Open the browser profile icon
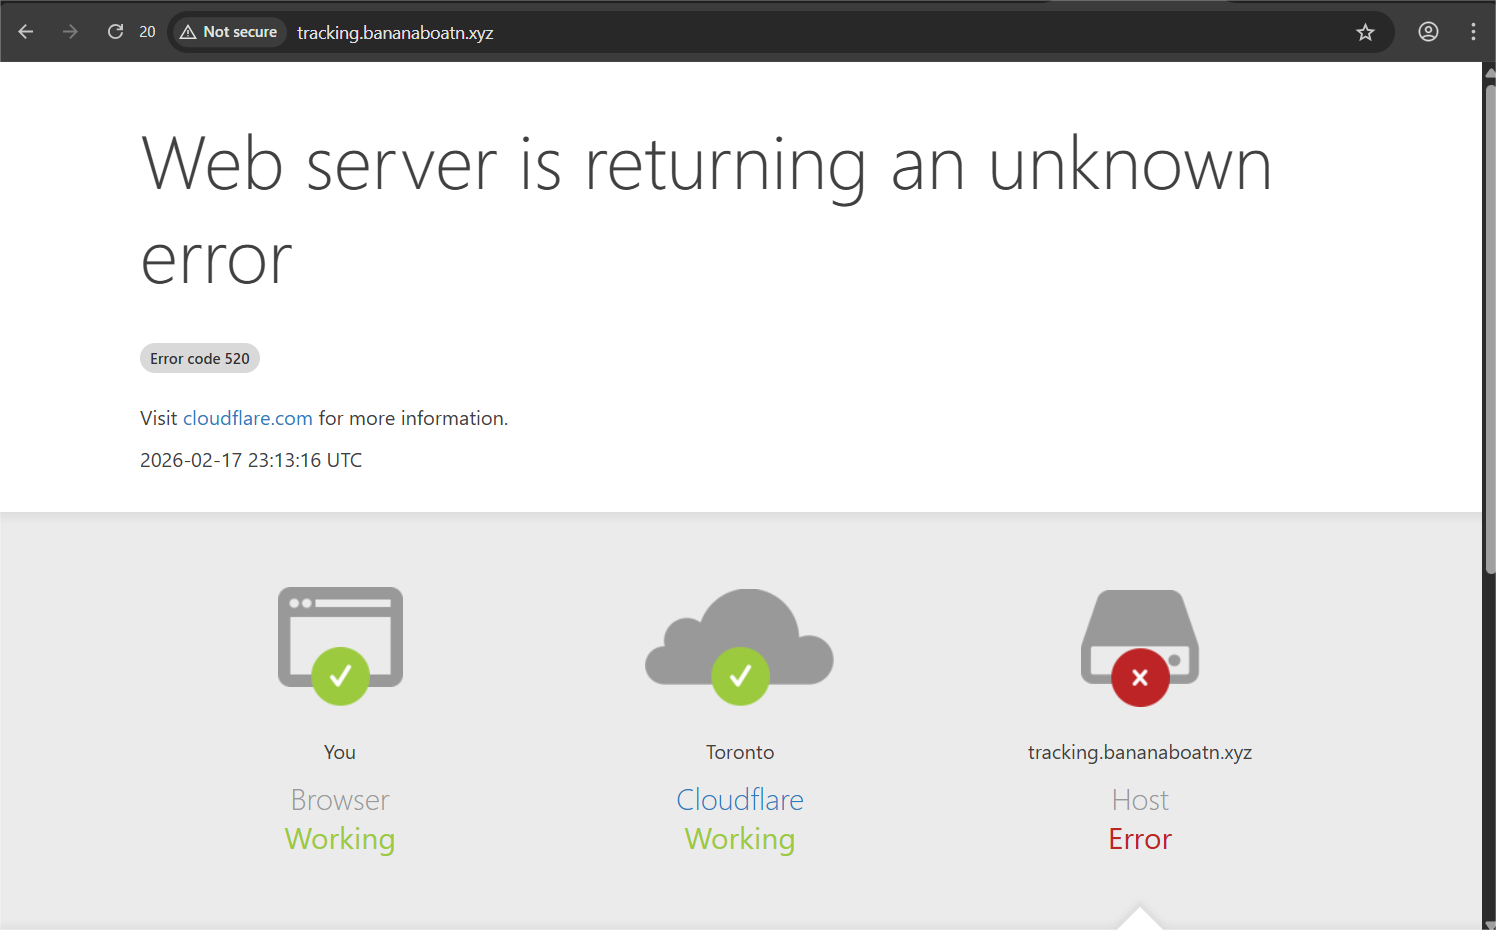1496x930 pixels. 1428,32
